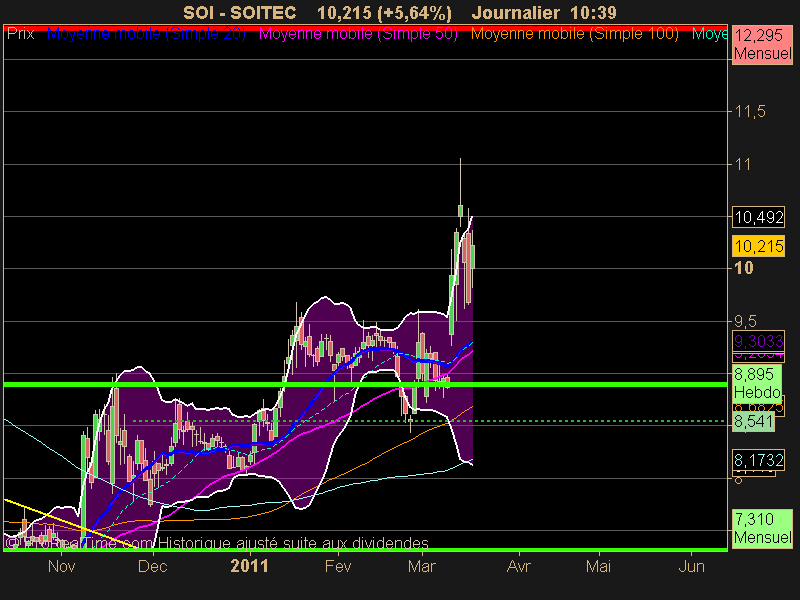Click the 8,541 dotted level label
Viewport: 800px width, 600px height.
754,421
